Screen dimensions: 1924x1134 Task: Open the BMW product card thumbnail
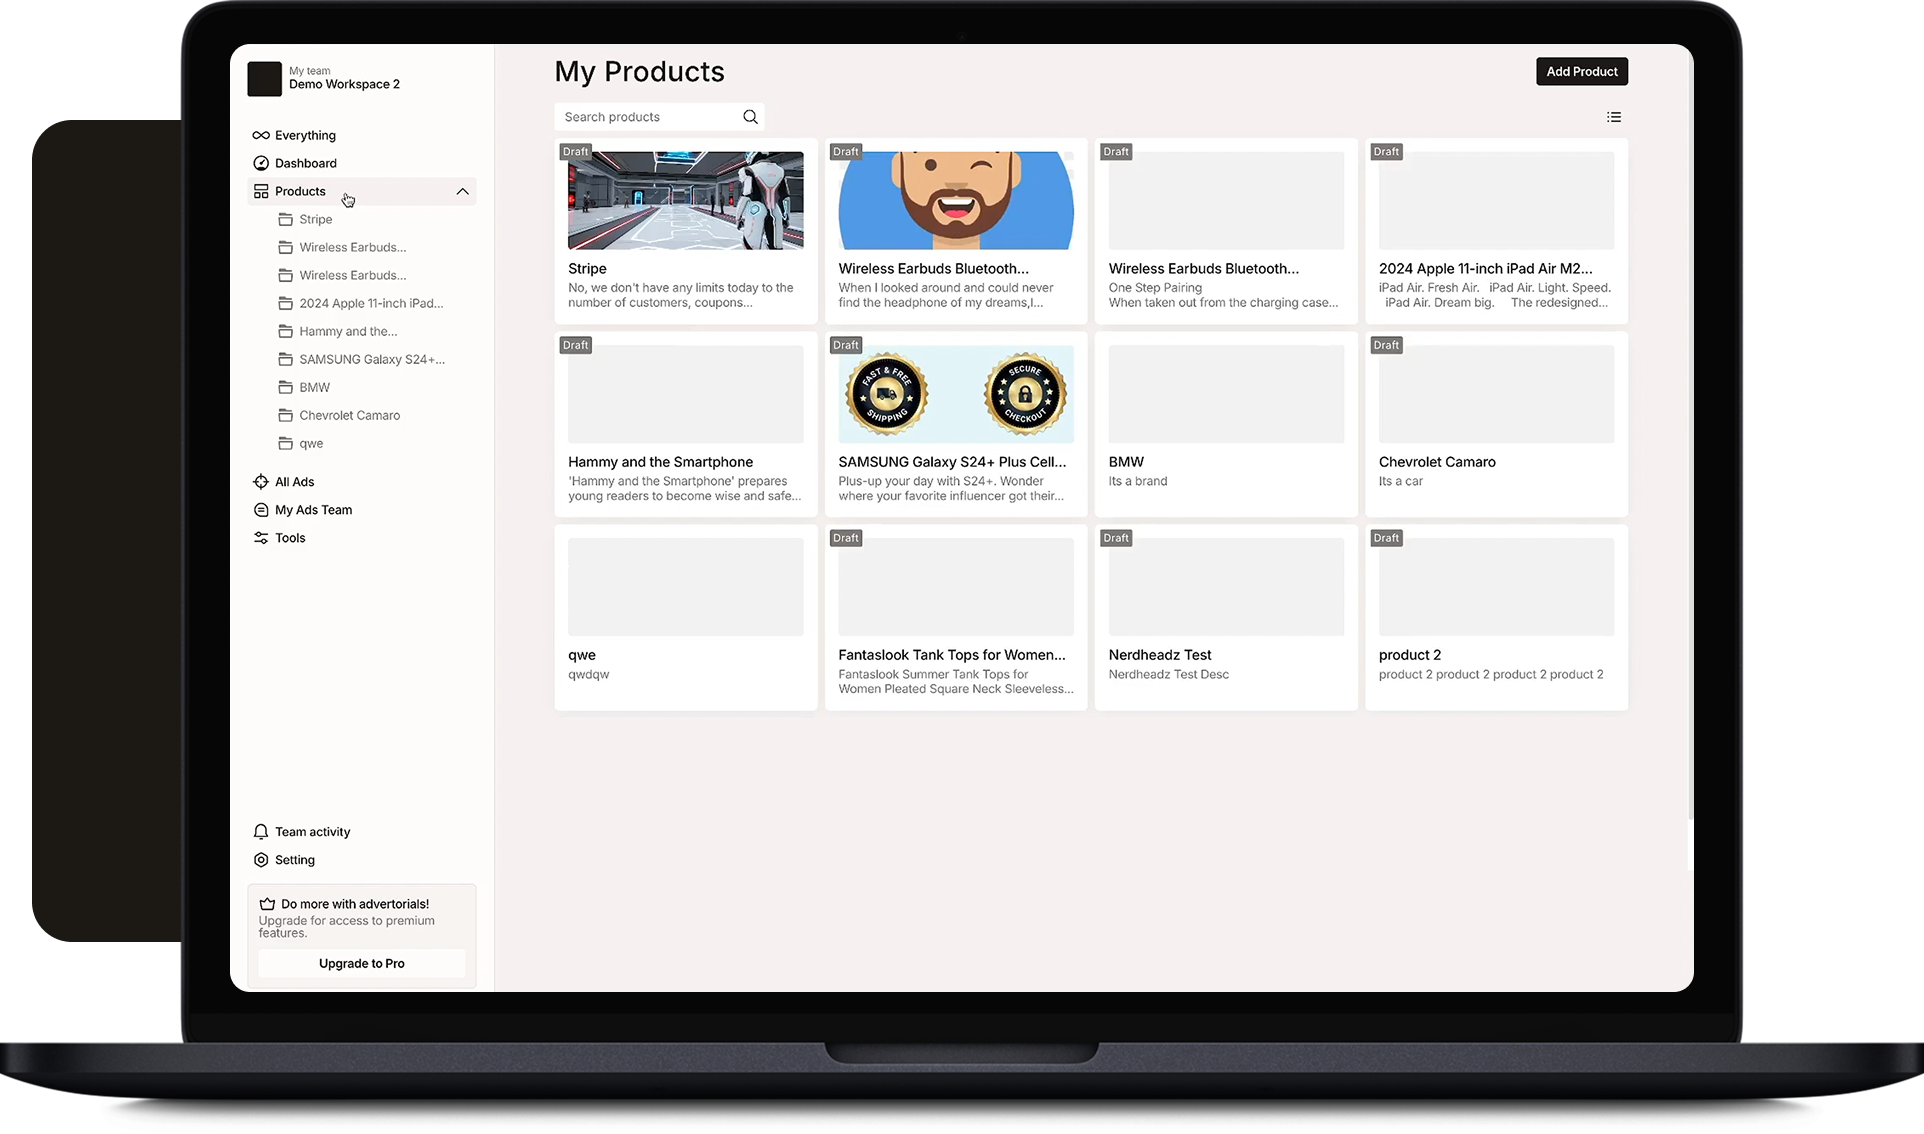click(1226, 394)
